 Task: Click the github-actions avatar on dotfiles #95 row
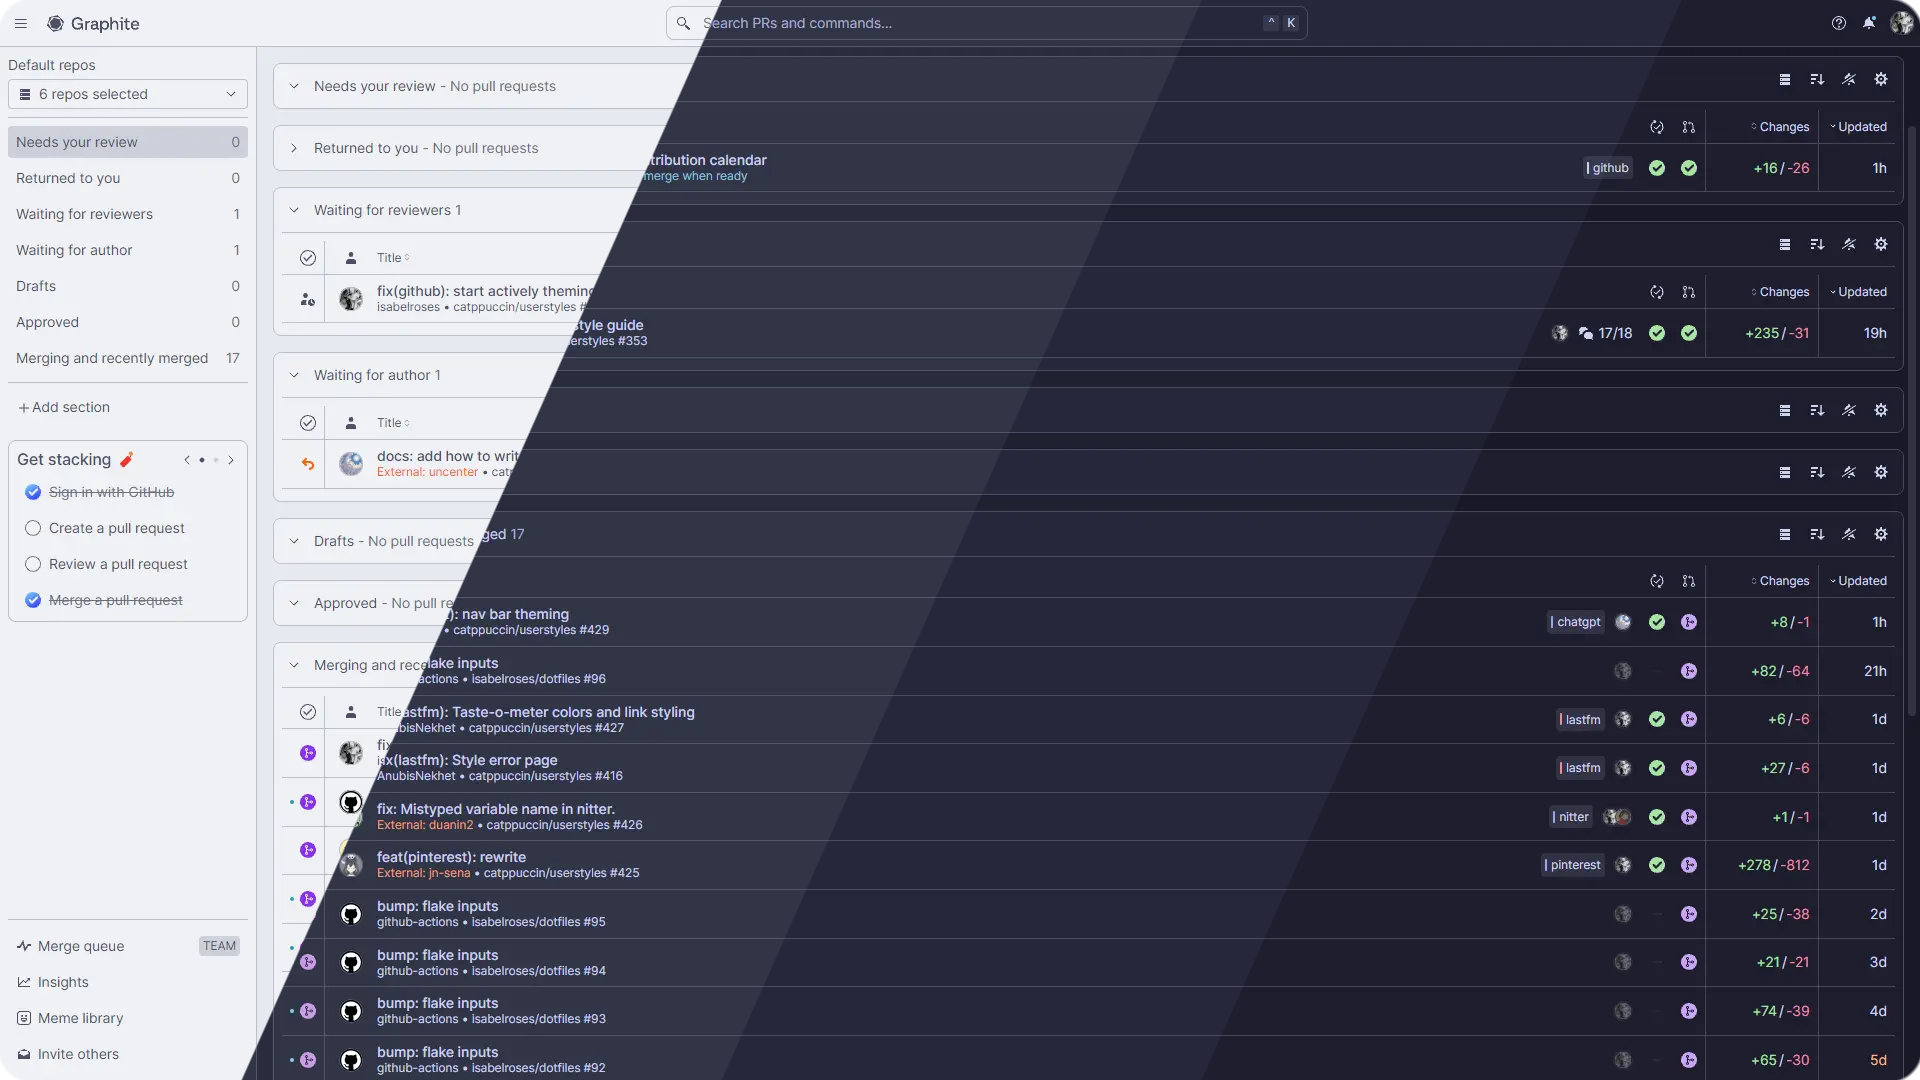pos(351,914)
